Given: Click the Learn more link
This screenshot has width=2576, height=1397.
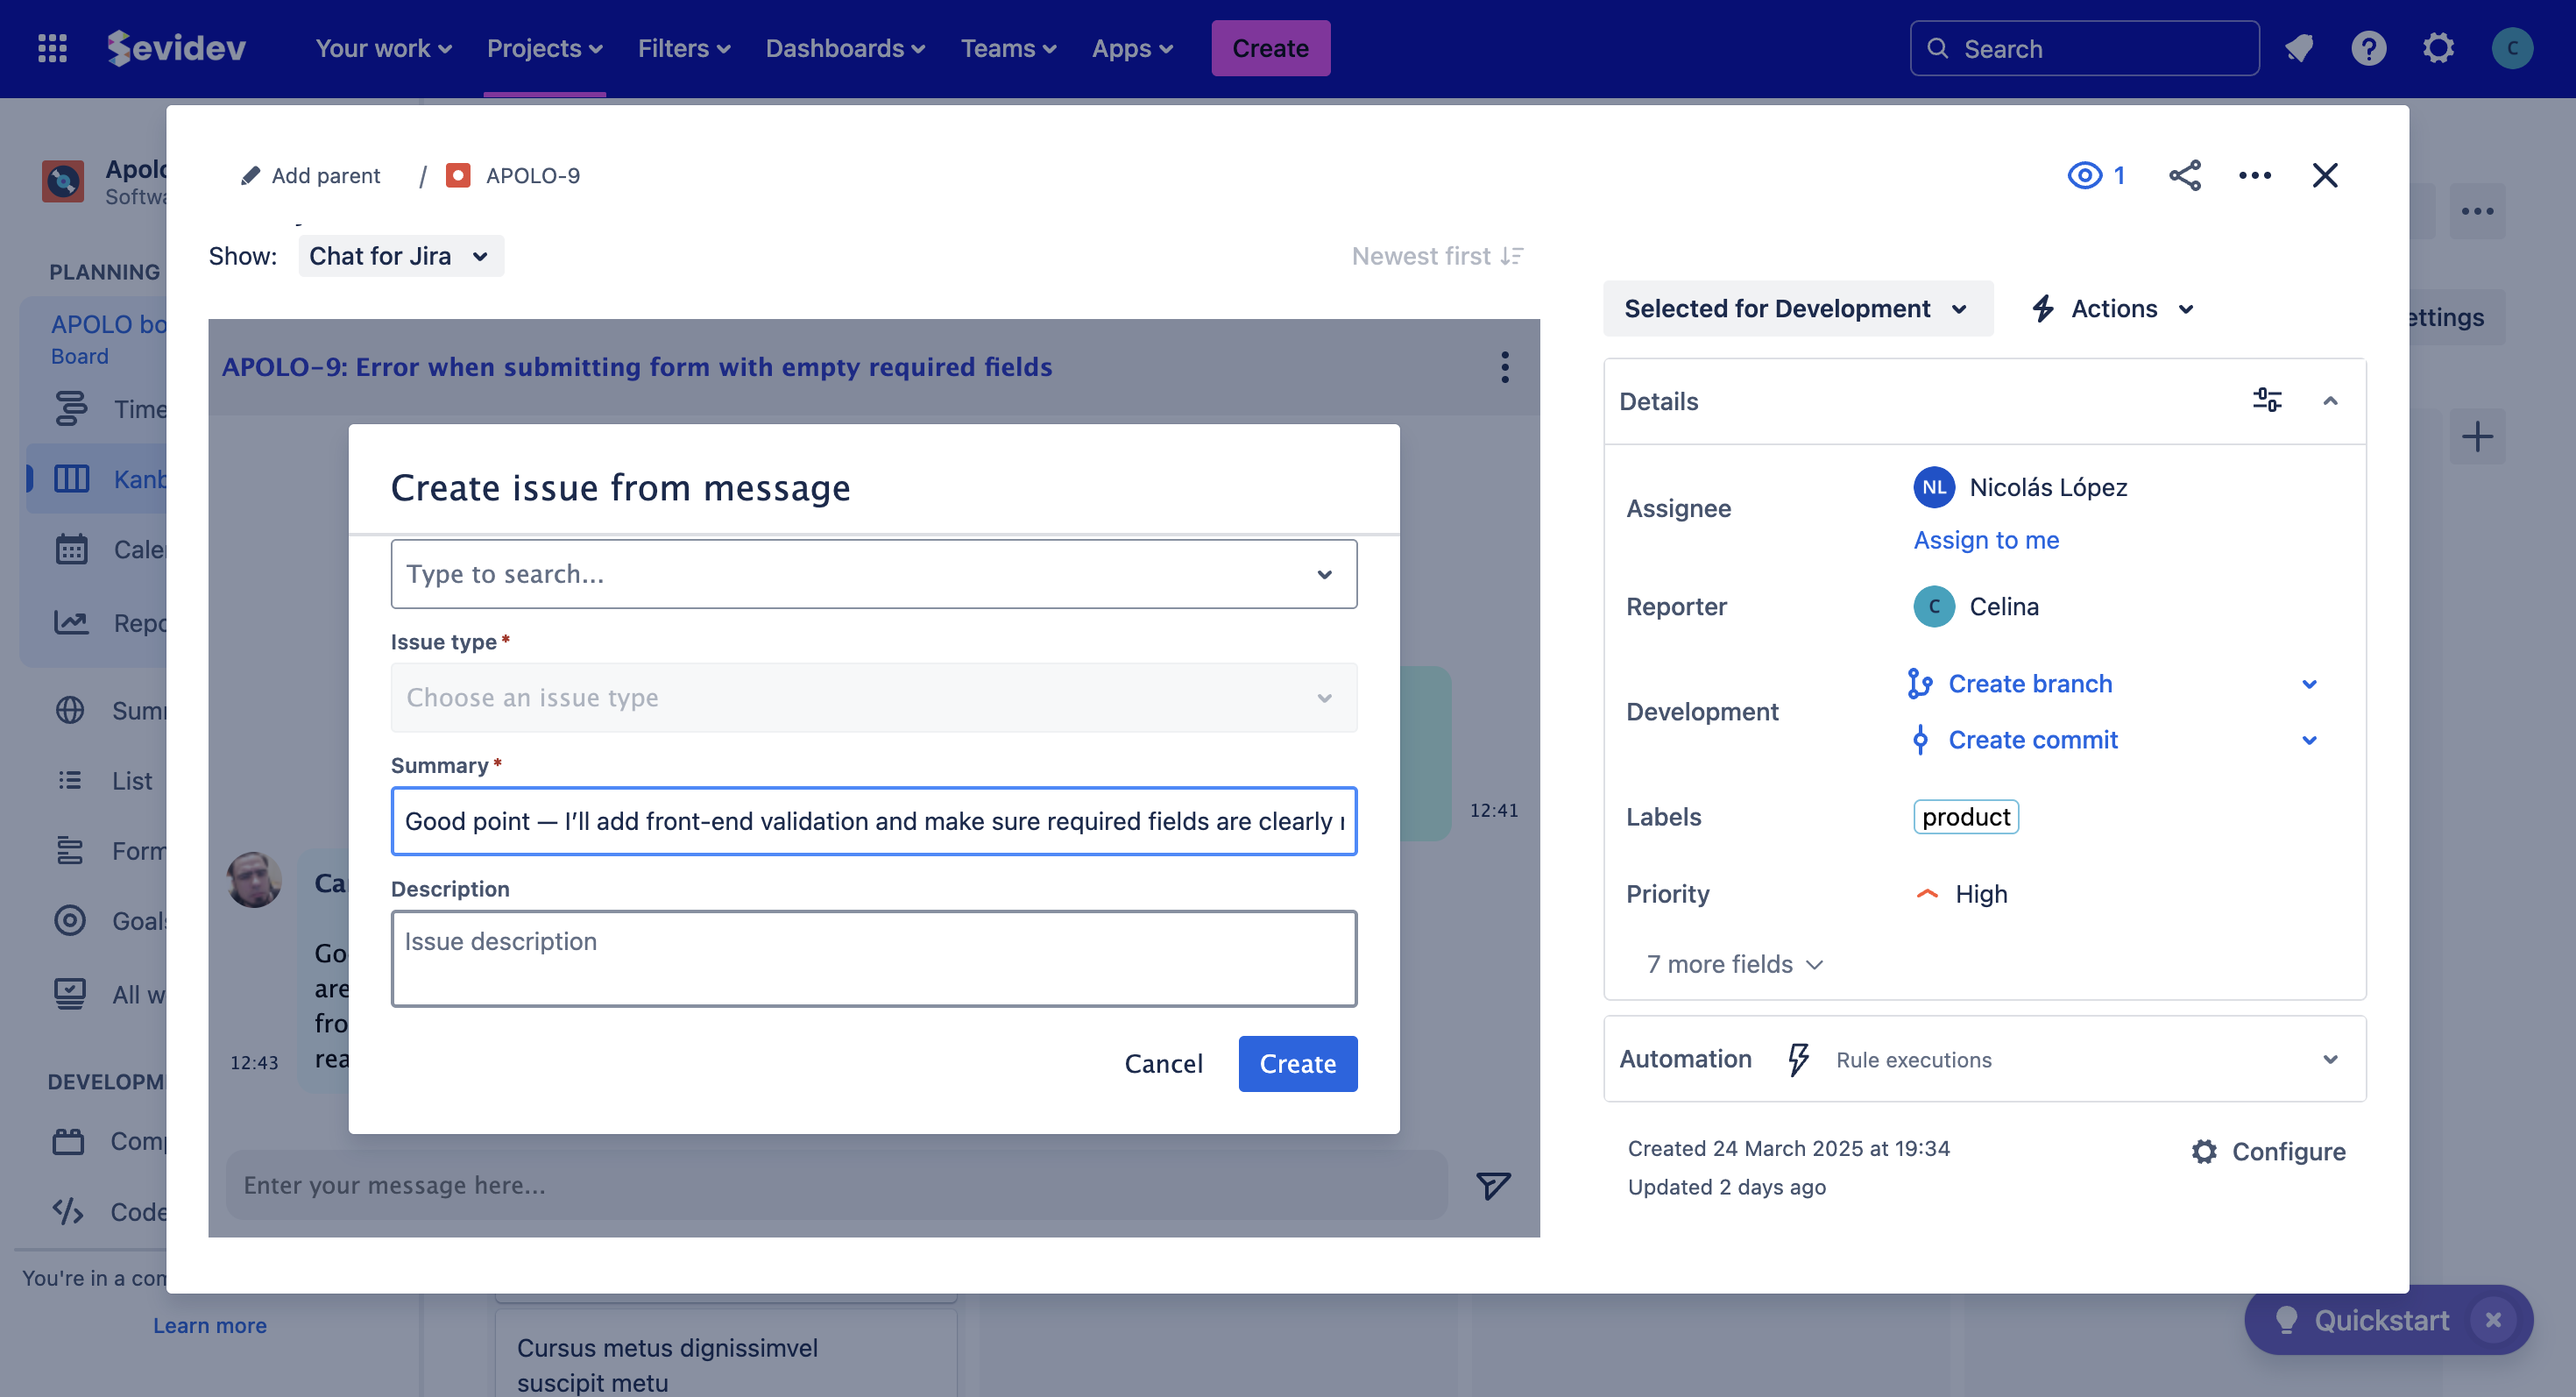Looking at the screenshot, I should pyautogui.click(x=209, y=1325).
